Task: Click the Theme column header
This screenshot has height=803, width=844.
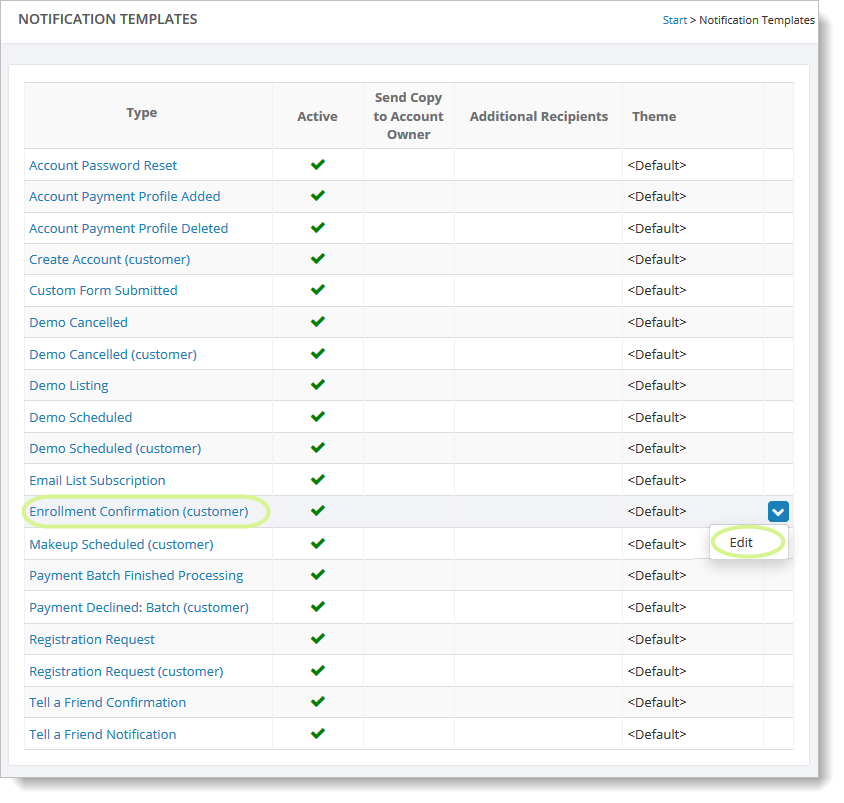Action: coord(654,116)
